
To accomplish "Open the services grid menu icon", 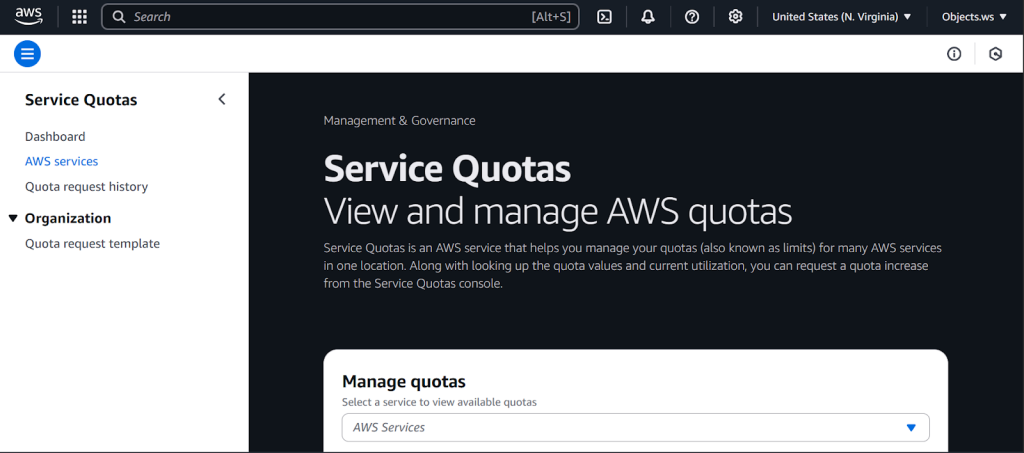I will (80, 17).
